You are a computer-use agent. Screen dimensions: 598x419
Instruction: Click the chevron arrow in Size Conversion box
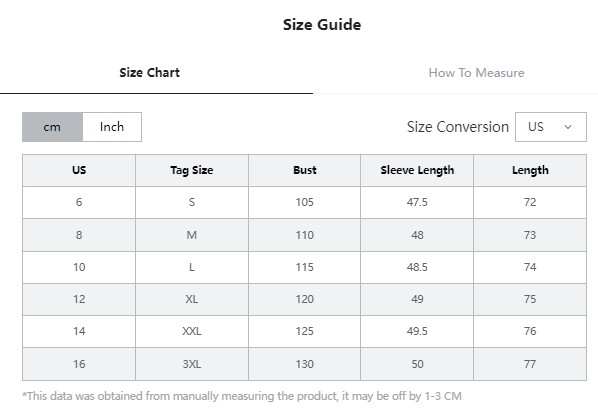point(568,127)
